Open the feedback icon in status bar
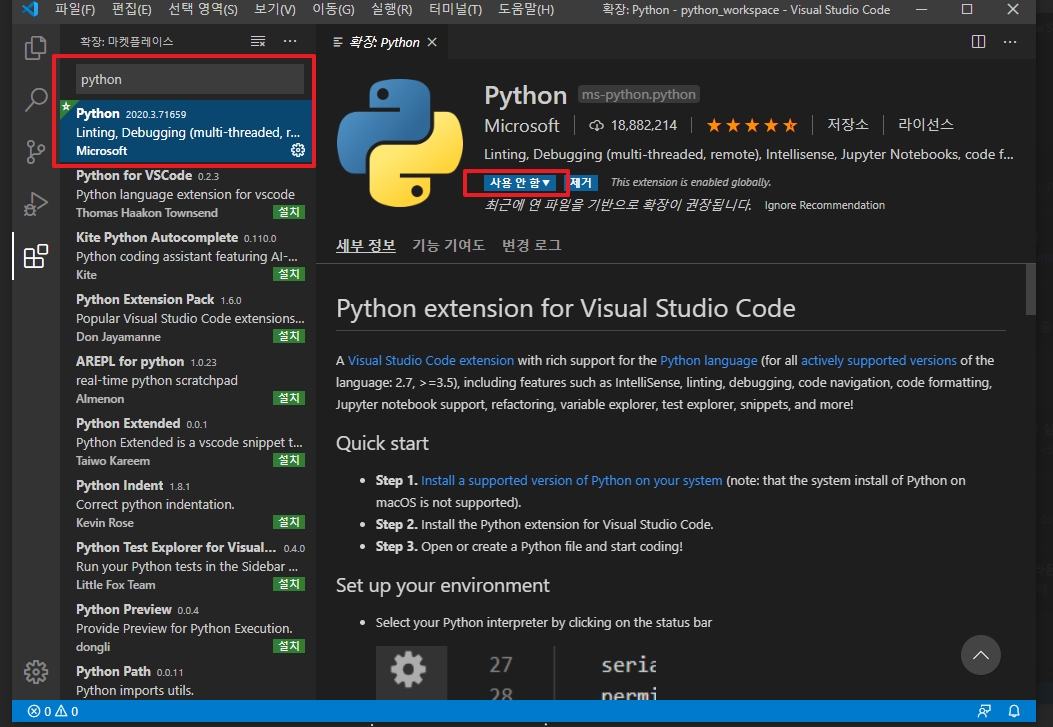This screenshot has height=727, width=1053. tap(985, 711)
